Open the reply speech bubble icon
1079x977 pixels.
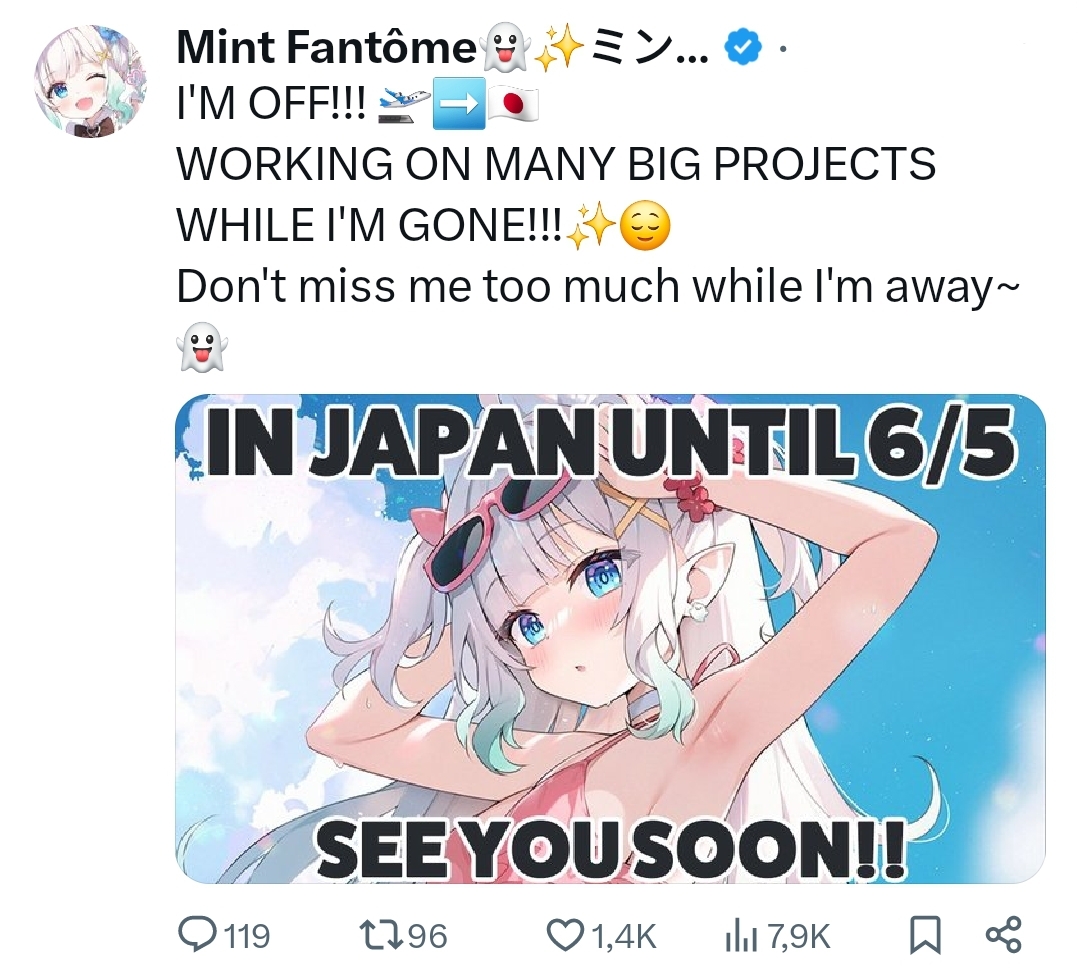point(197,935)
